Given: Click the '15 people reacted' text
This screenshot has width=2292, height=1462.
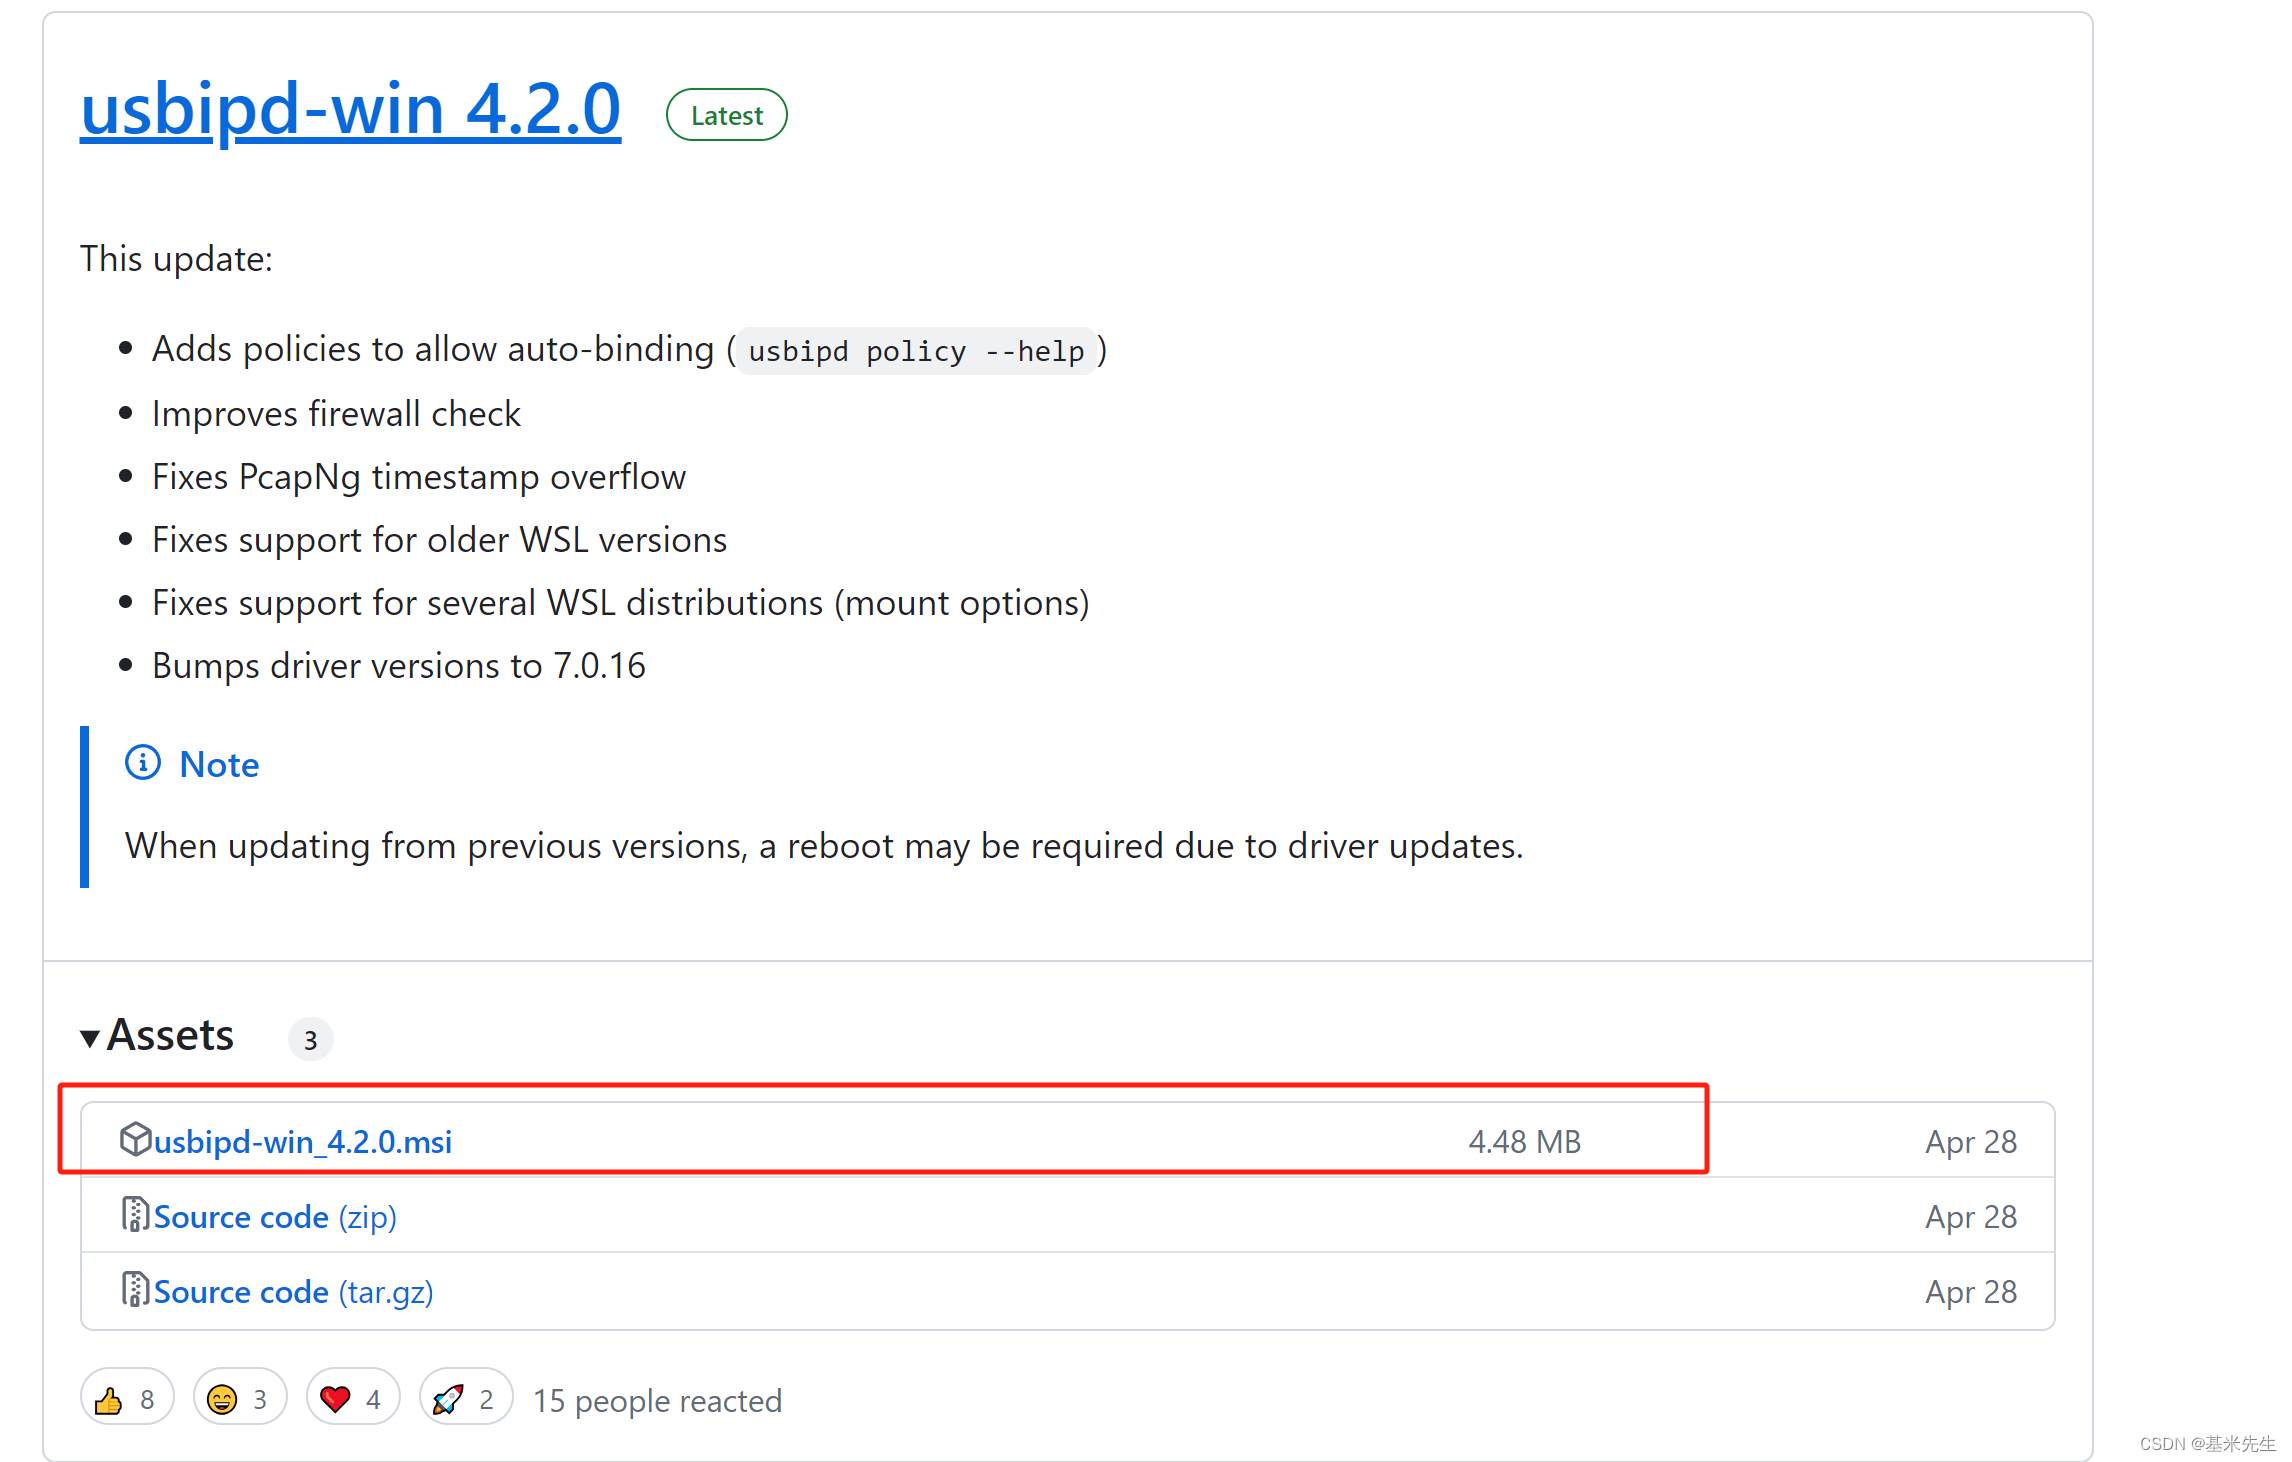Looking at the screenshot, I should (x=657, y=1400).
